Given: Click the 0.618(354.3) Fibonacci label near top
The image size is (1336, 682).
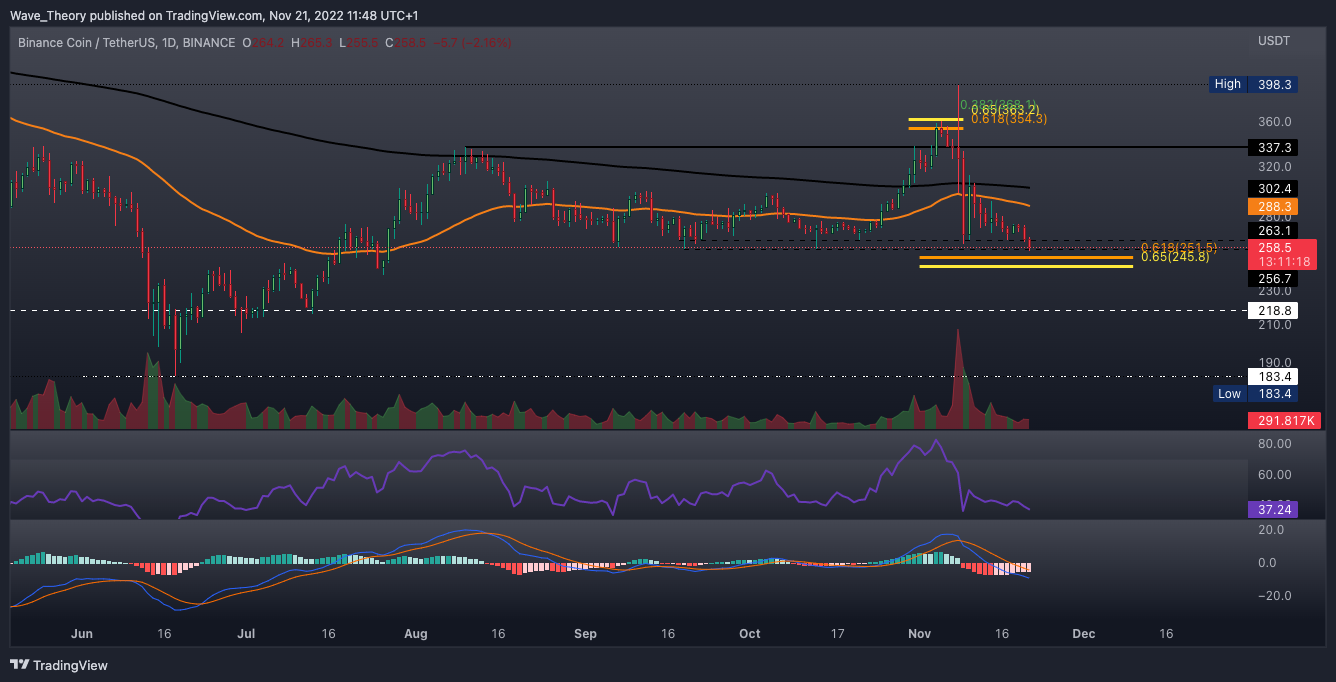Looking at the screenshot, I should pyautogui.click(x=1008, y=119).
